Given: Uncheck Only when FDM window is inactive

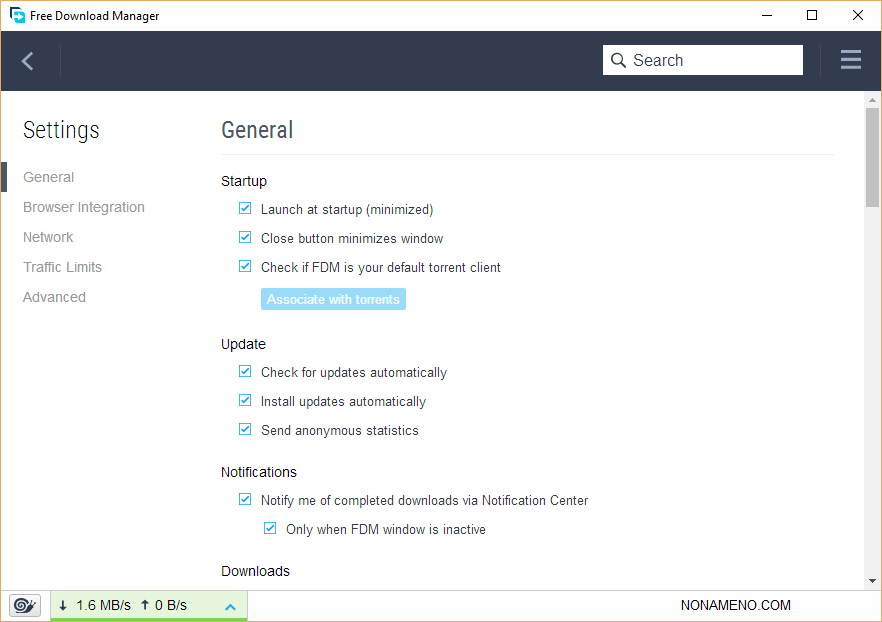Looking at the screenshot, I should click(x=270, y=529).
